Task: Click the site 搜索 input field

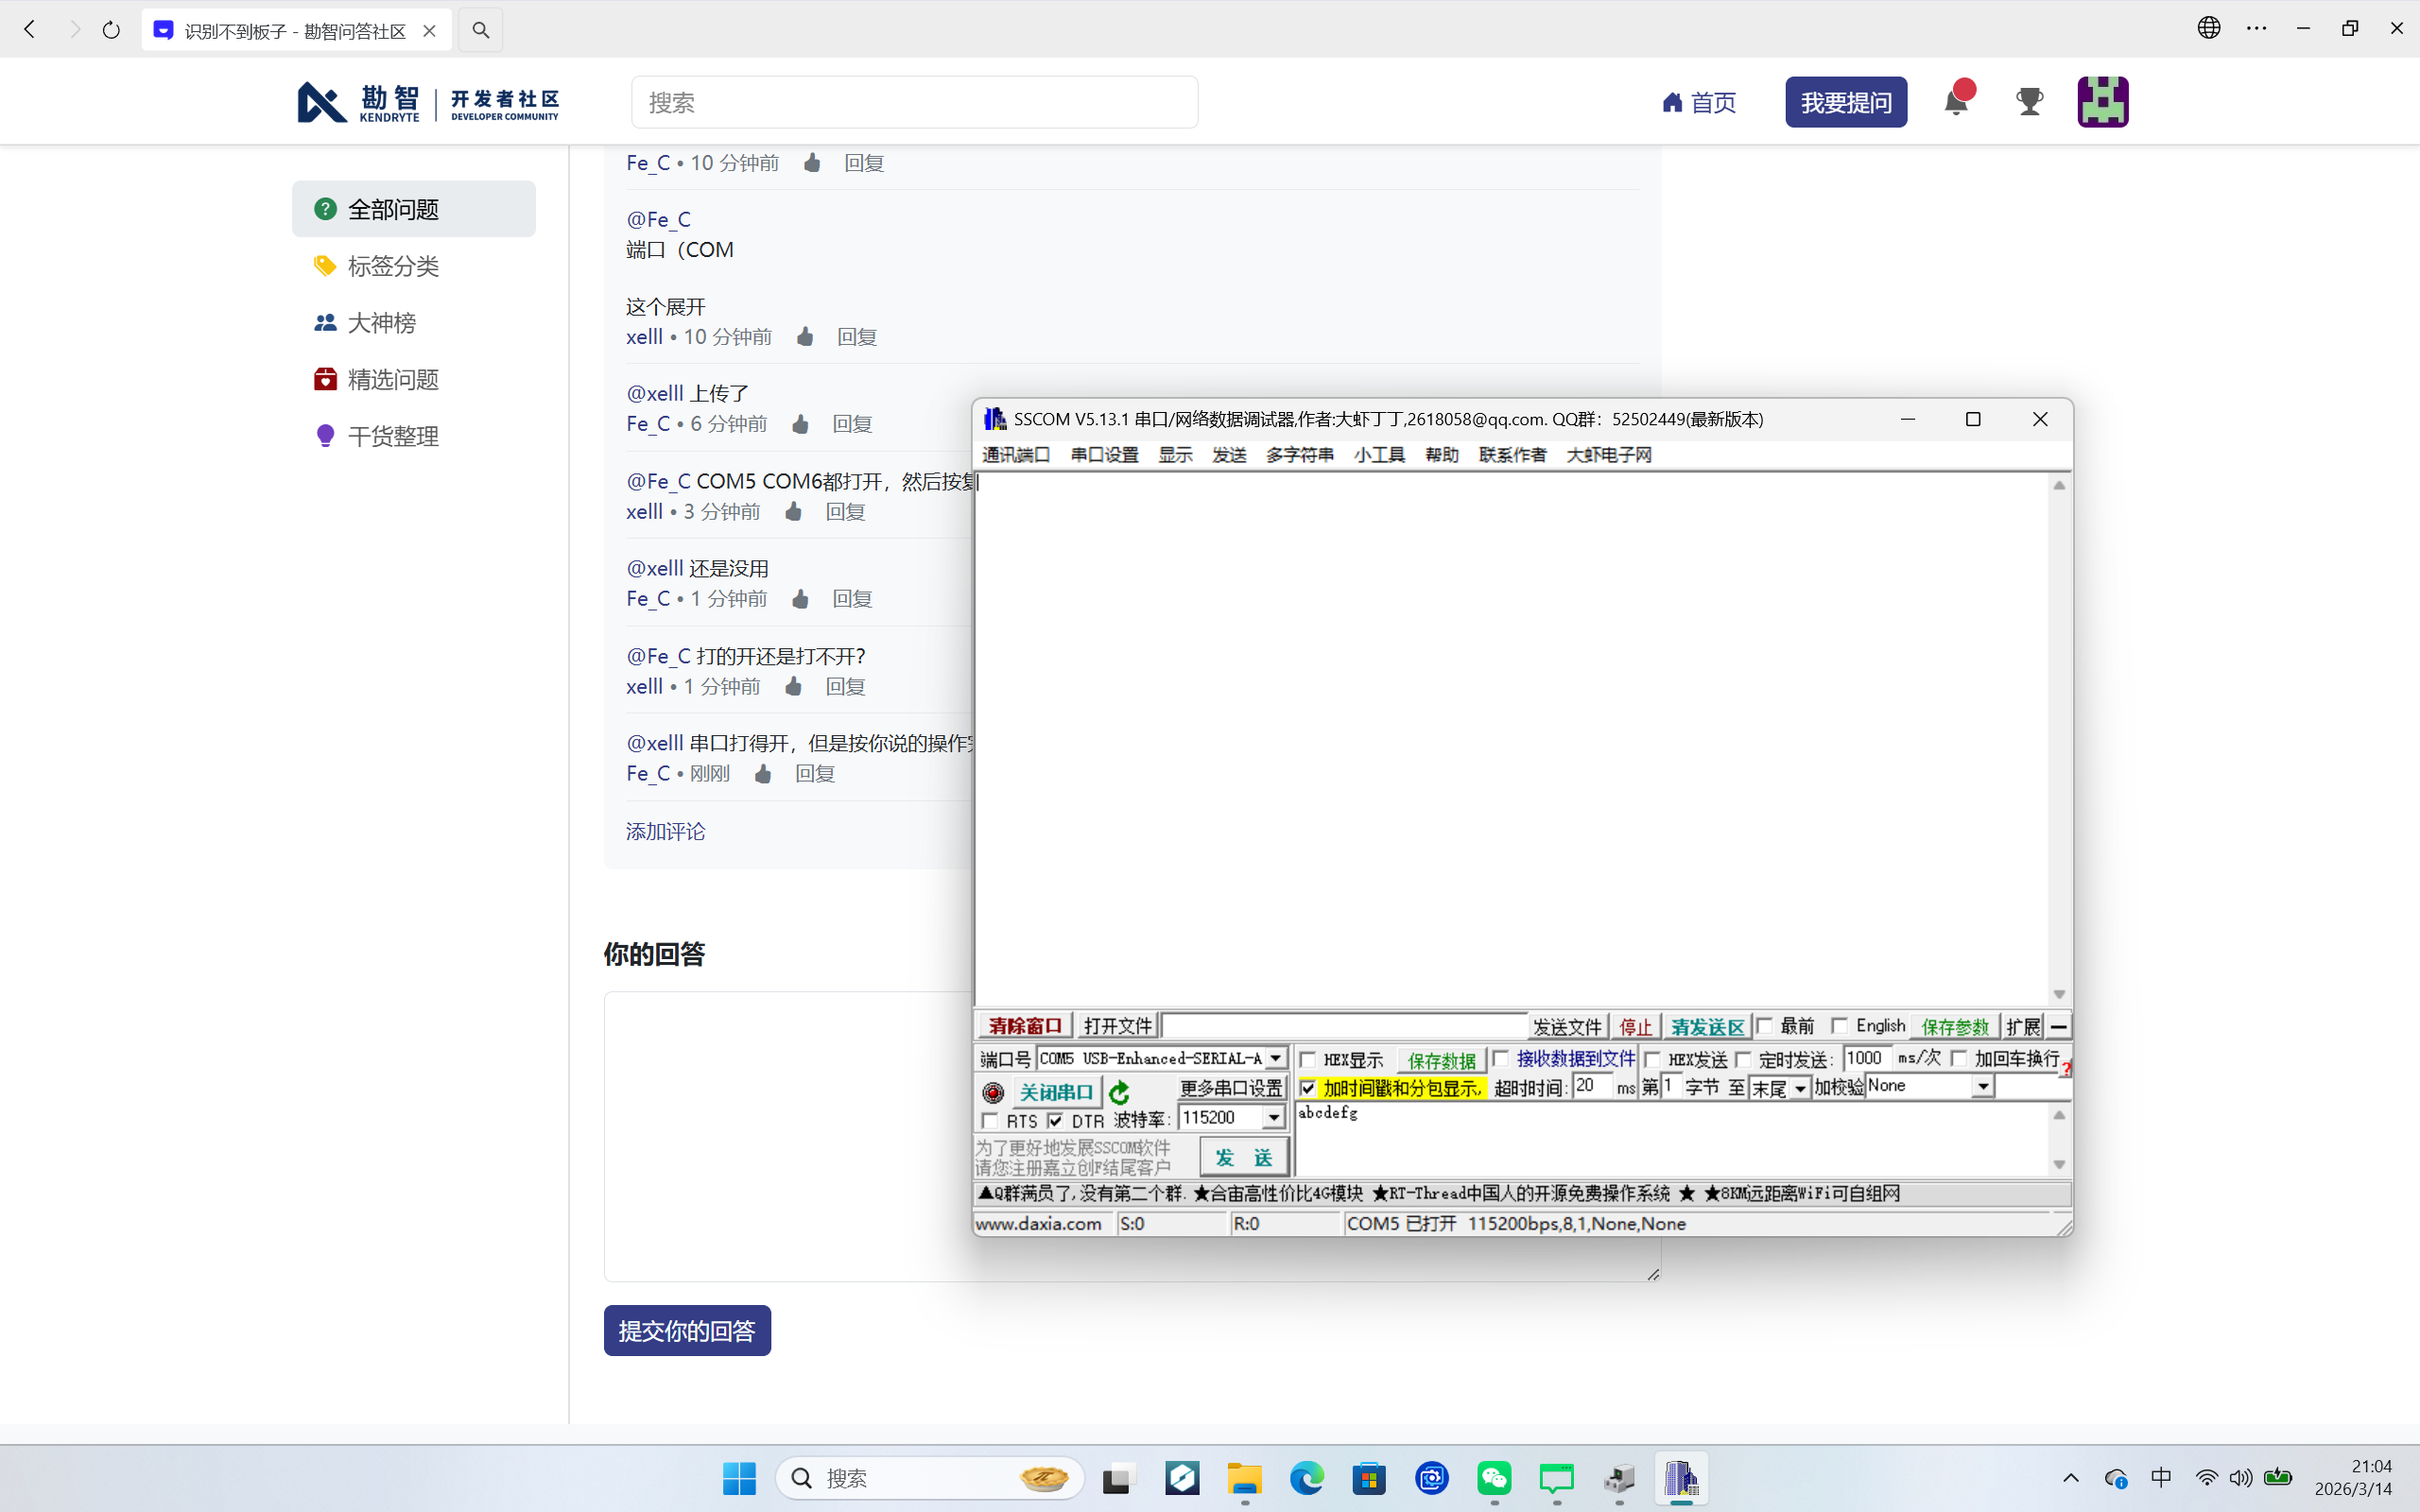Action: coord(914,102)
